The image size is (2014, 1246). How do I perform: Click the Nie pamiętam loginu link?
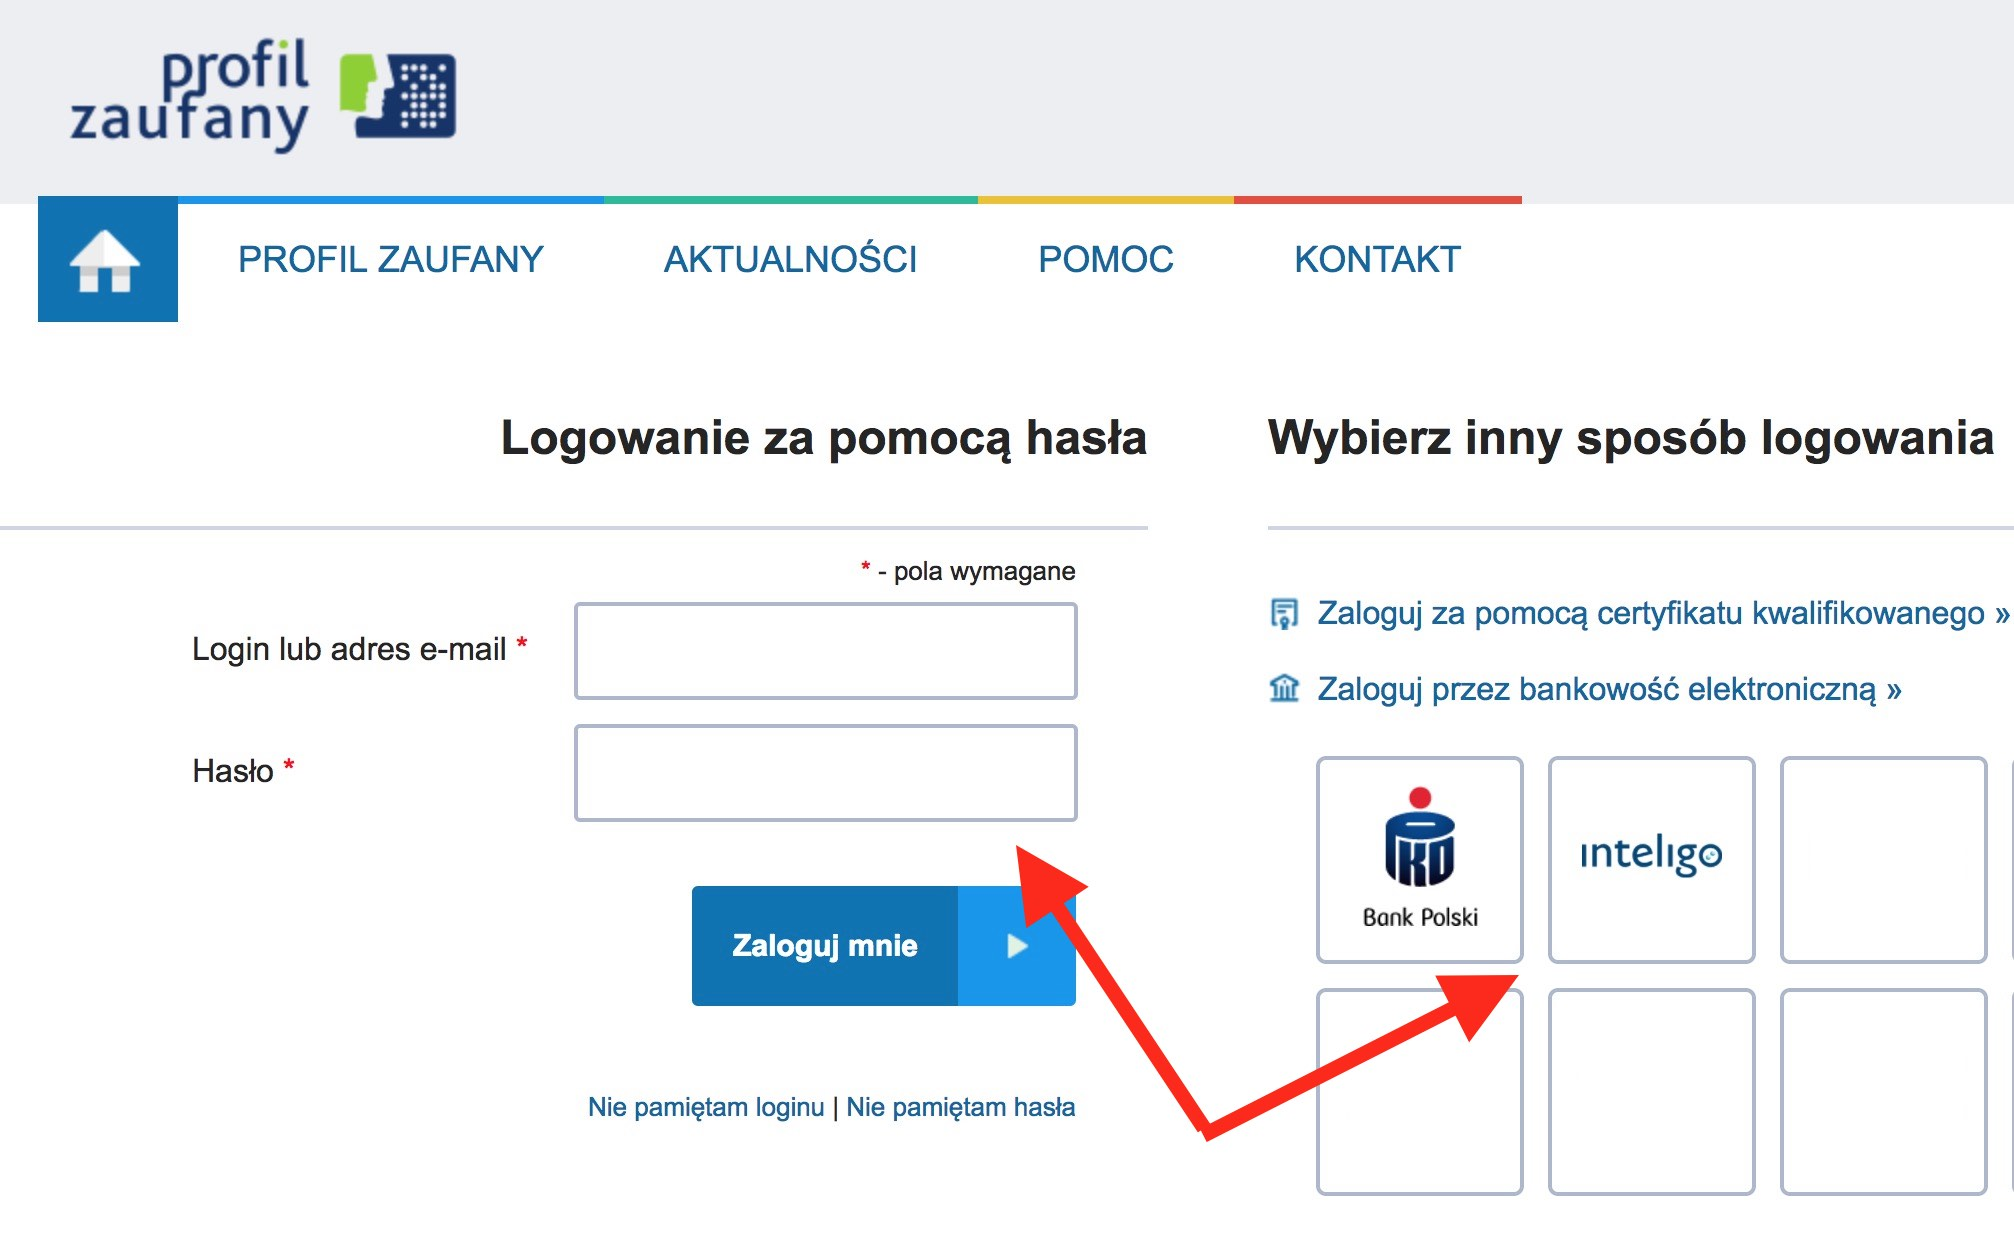pyautogui.click(x=706, y=1107)
